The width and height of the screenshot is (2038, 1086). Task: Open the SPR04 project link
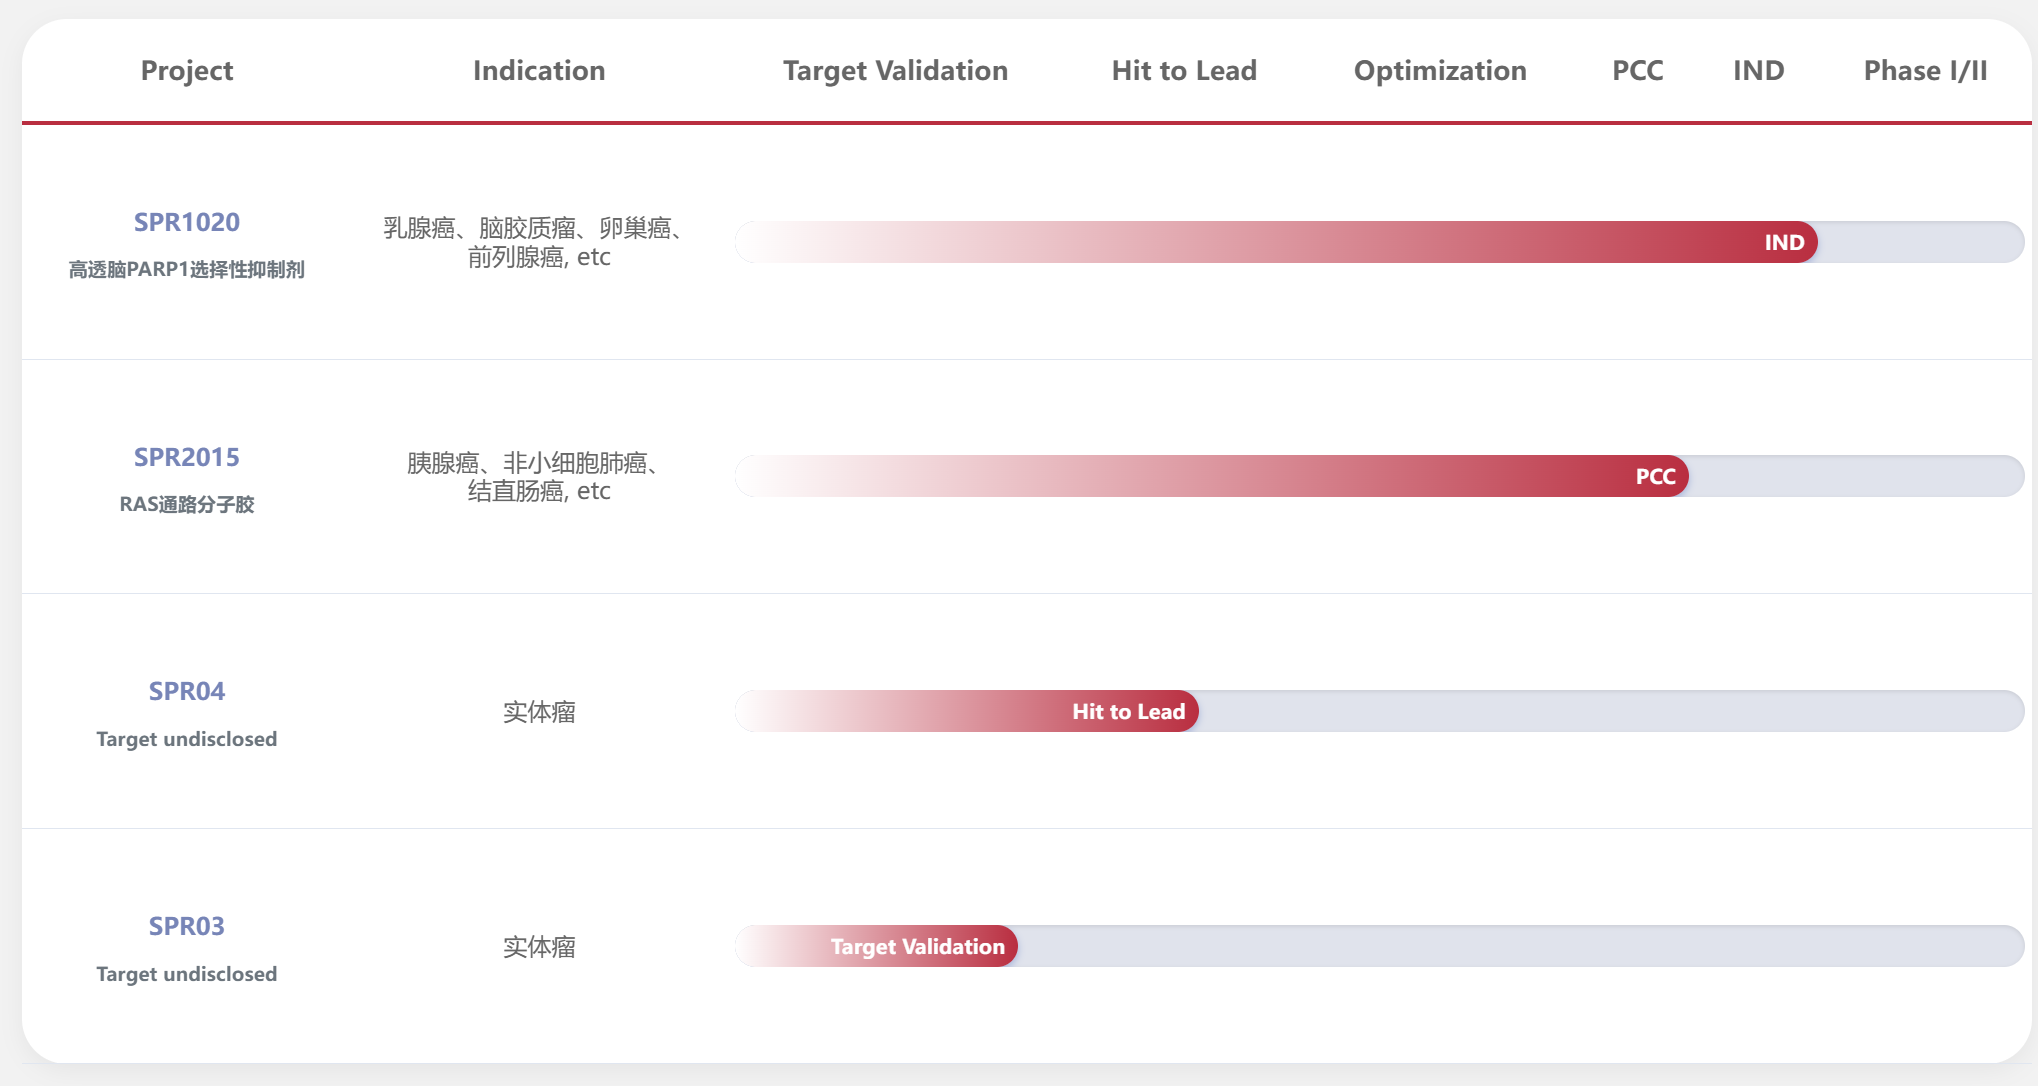pyautogui.click(x=187, y=691)
